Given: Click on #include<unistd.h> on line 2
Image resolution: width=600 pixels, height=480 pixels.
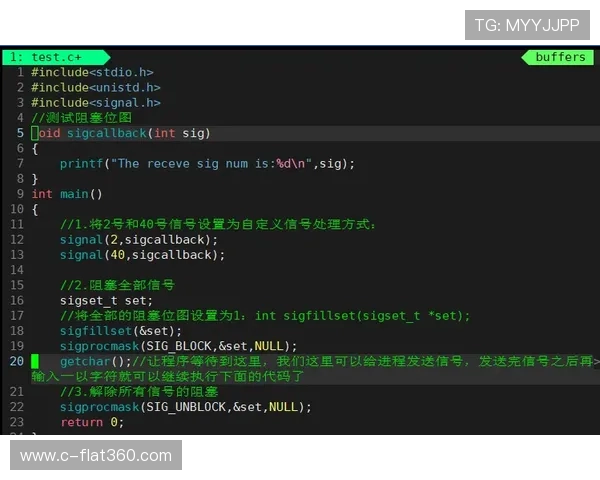Looking at the screenshot, I should 96,88.
